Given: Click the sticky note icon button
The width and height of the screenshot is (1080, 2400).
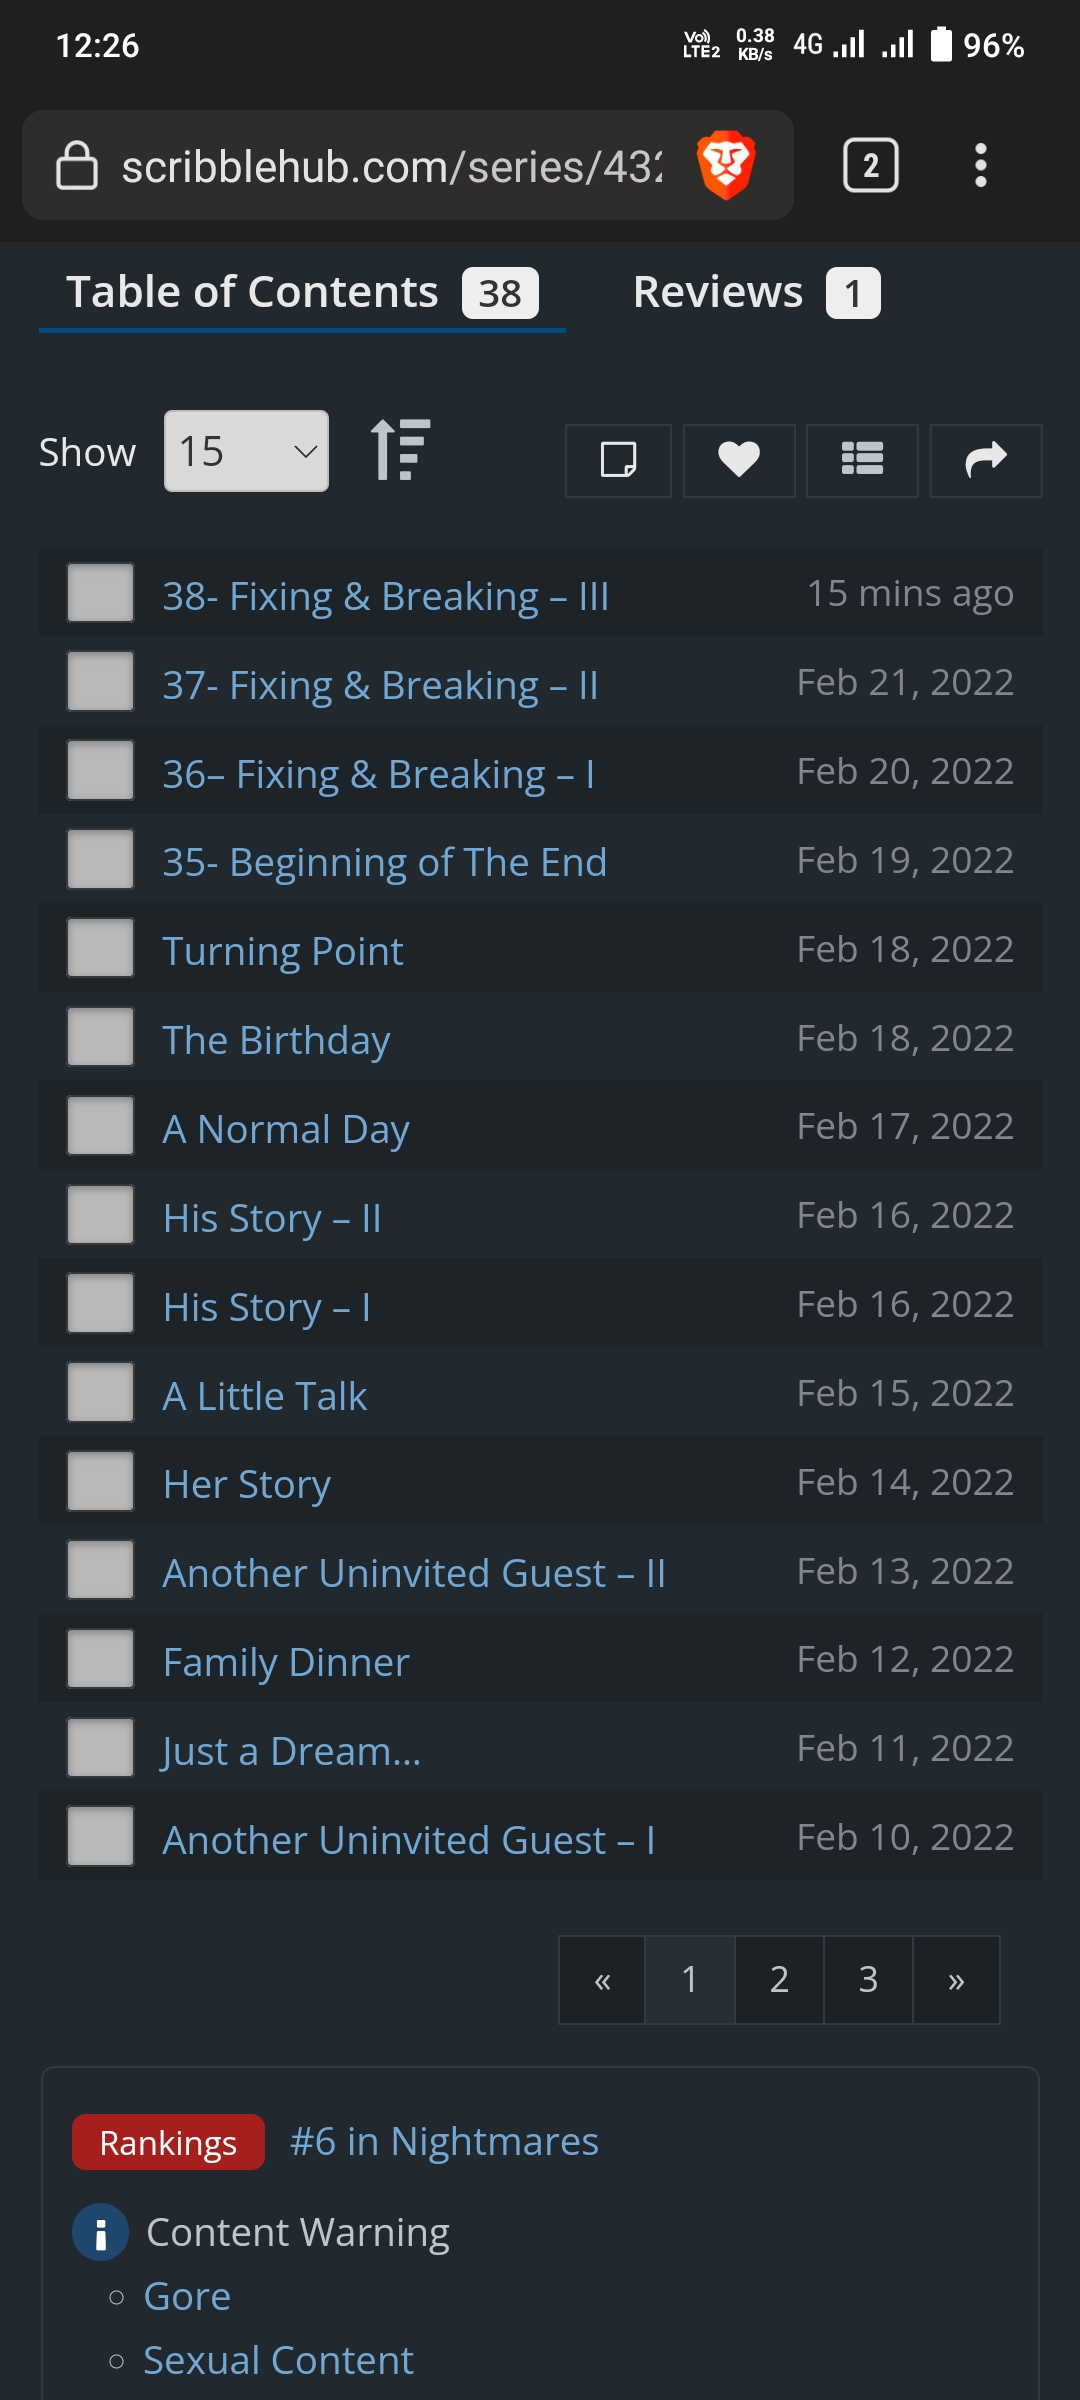Looking at the screenshot, I should point(618,460).
